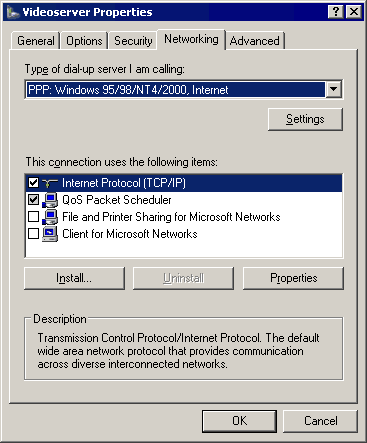
Task: Switch to the General tab
Action: click(x=36, y=41)
